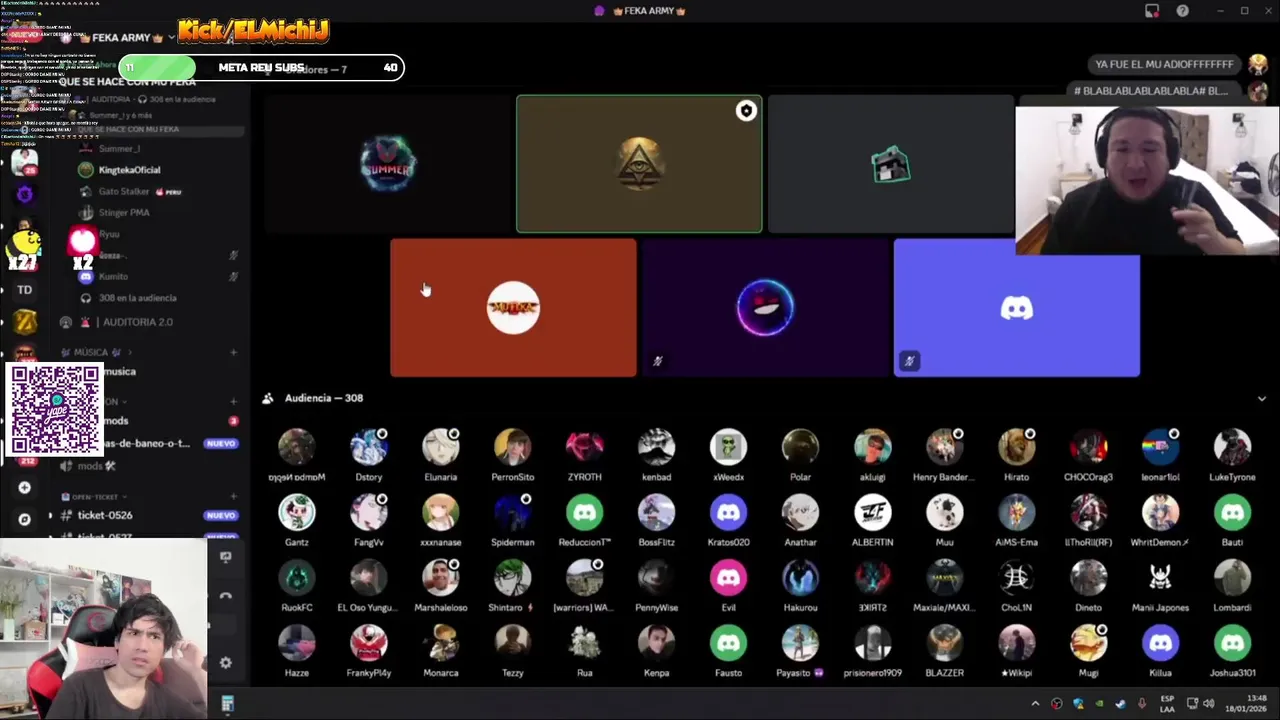Viewport: 1280px width, 720px height.
Task: Open audience member xWeedx
Action: tap(729, 455)
